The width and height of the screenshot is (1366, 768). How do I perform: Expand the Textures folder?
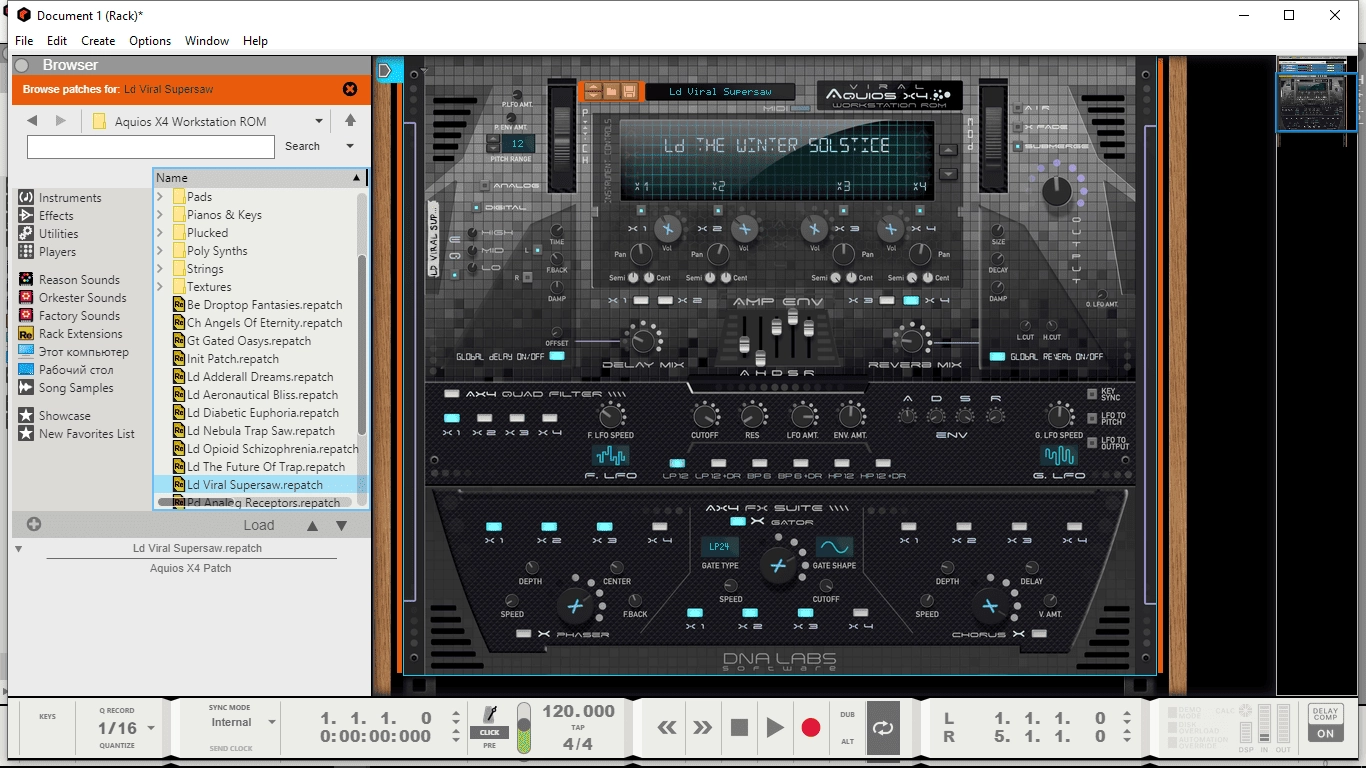coord(160,287)
